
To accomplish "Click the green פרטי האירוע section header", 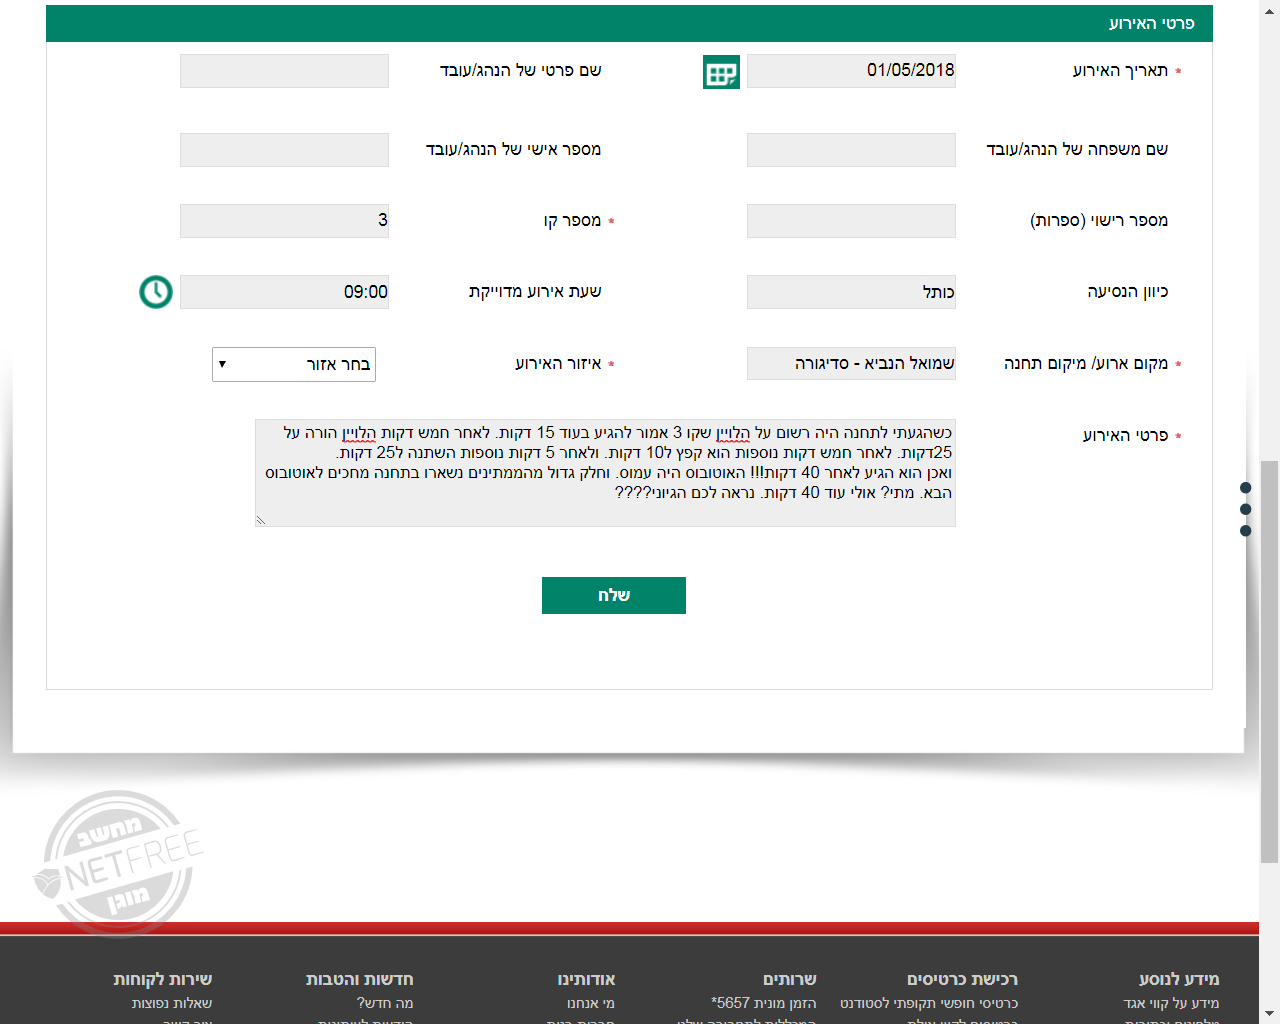I will click(x=629, y=23).
